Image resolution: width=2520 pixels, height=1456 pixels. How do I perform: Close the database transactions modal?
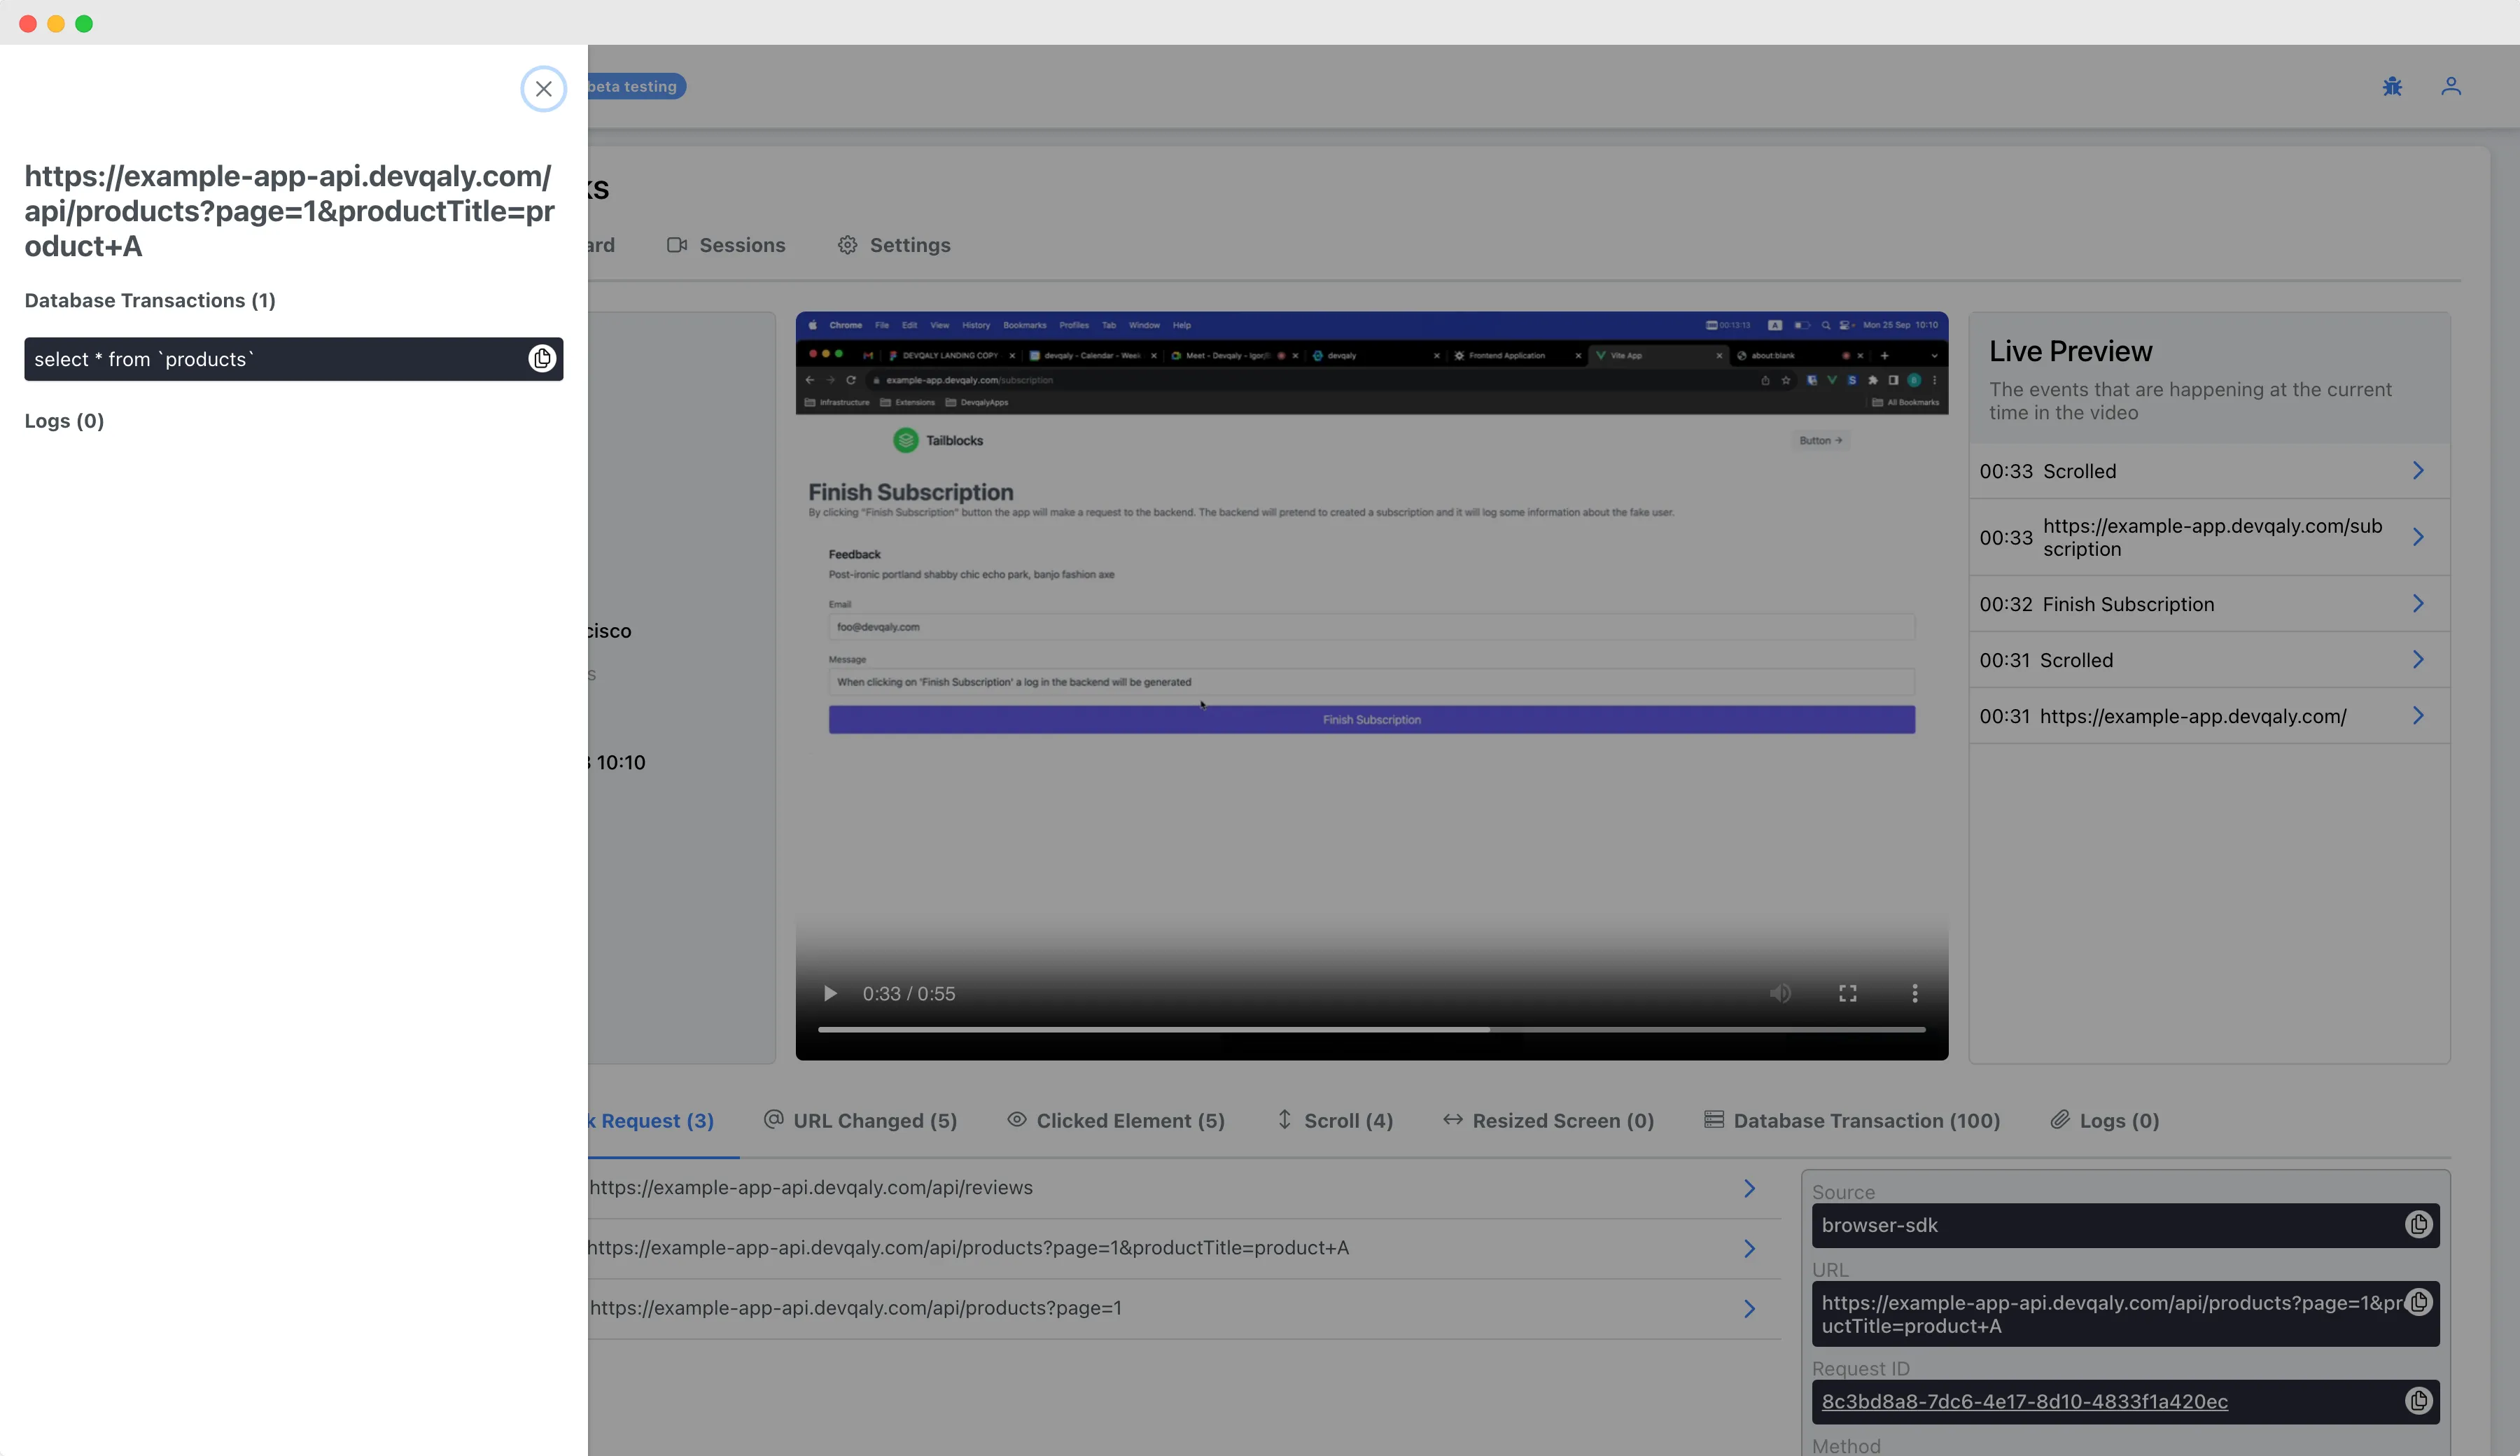pos(543,89)
